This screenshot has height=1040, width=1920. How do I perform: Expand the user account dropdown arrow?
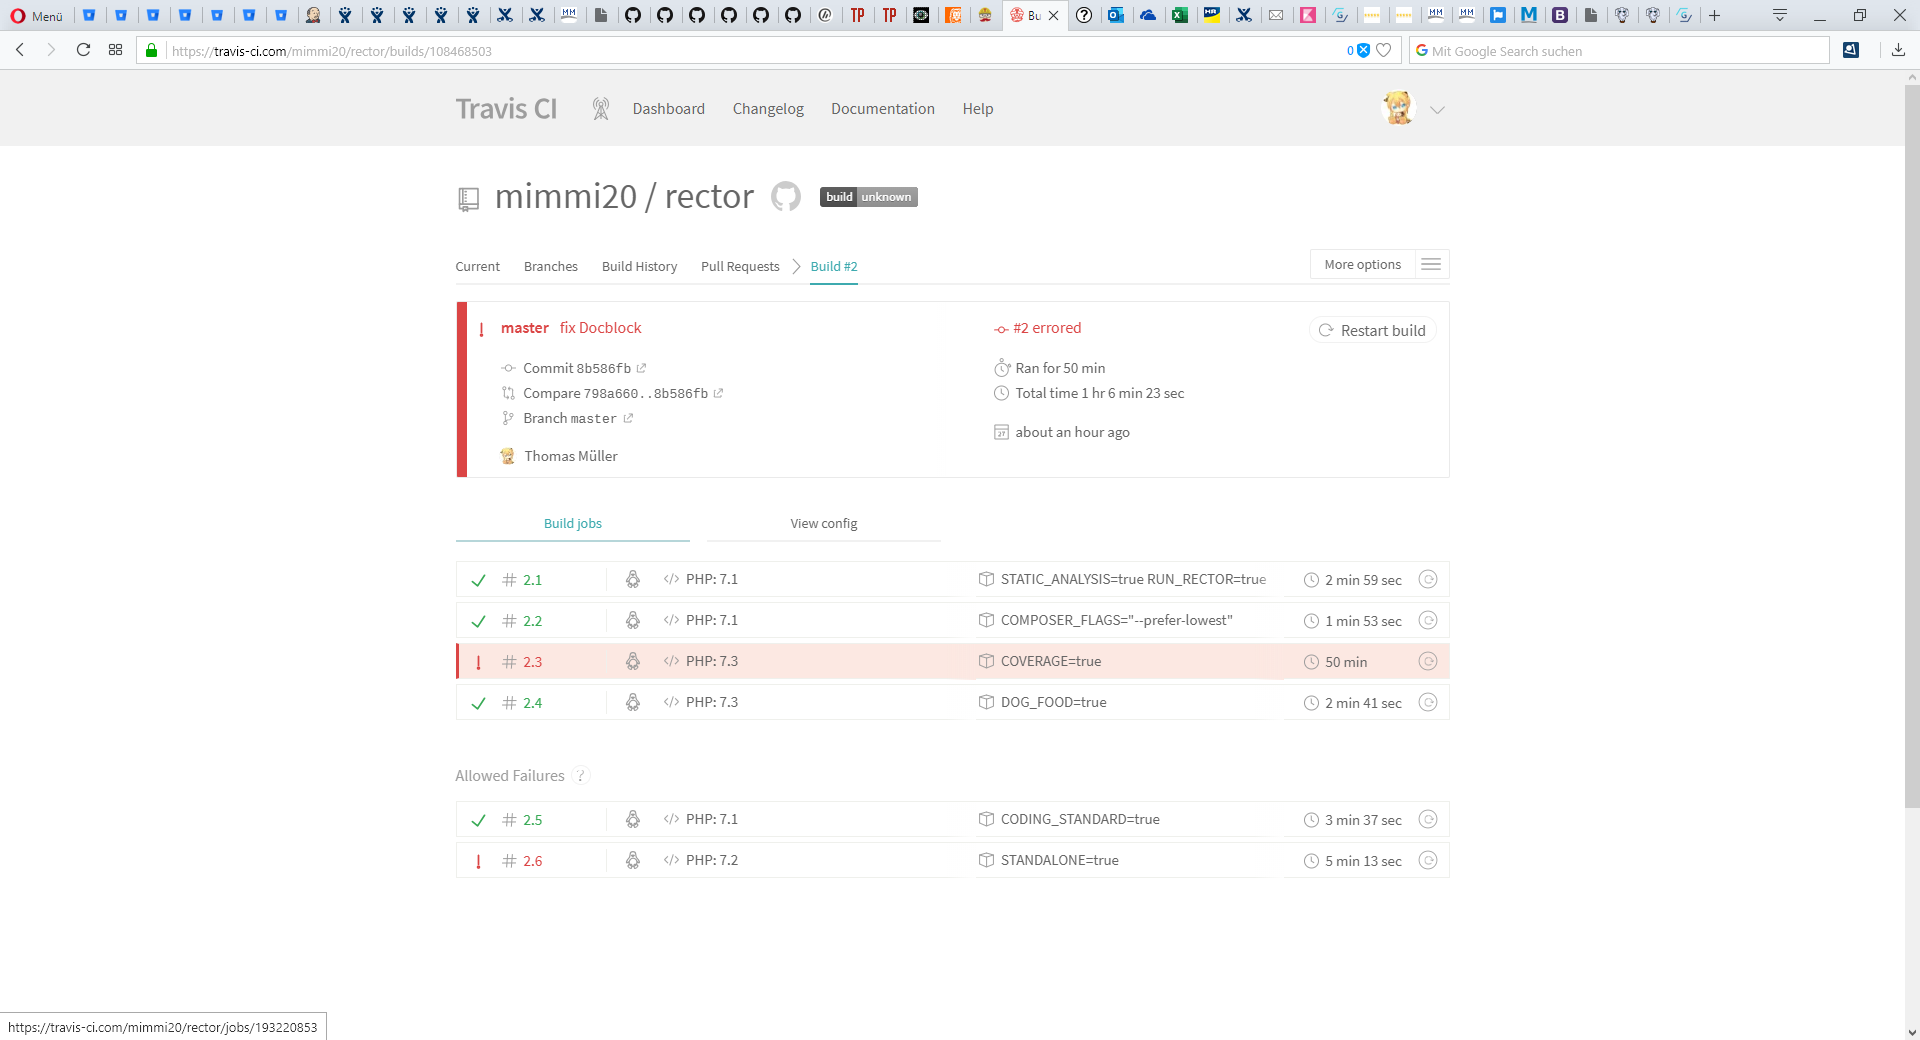[1437, 110]
